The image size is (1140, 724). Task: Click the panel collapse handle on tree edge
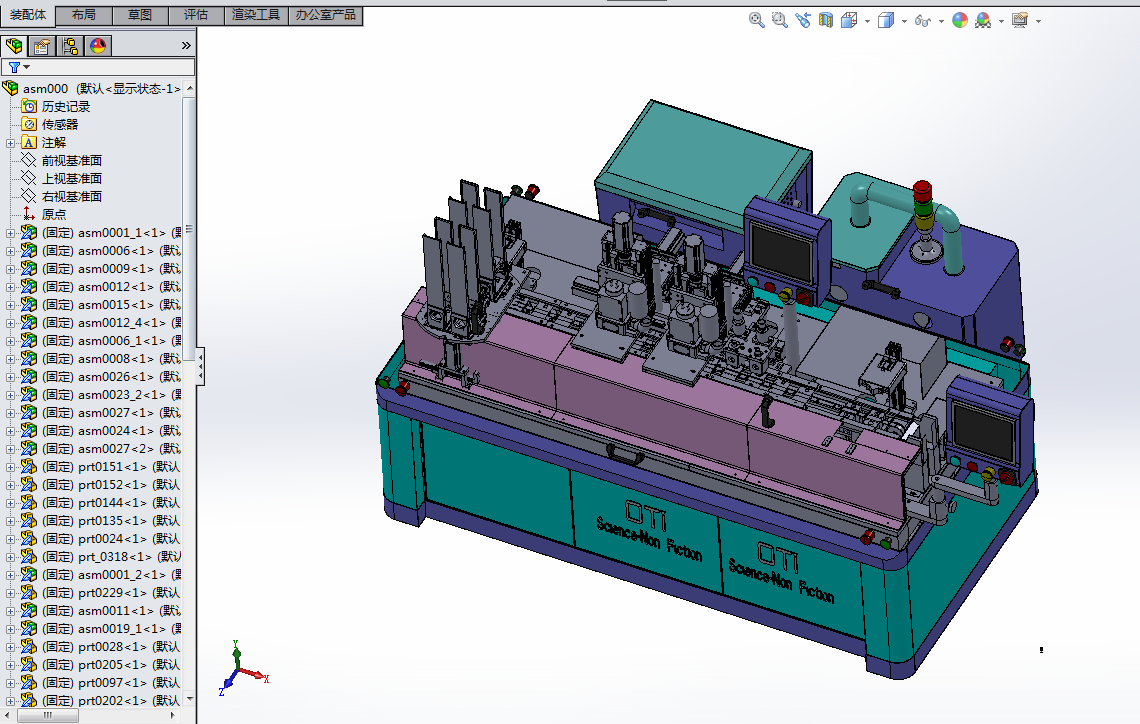(200, 366)
